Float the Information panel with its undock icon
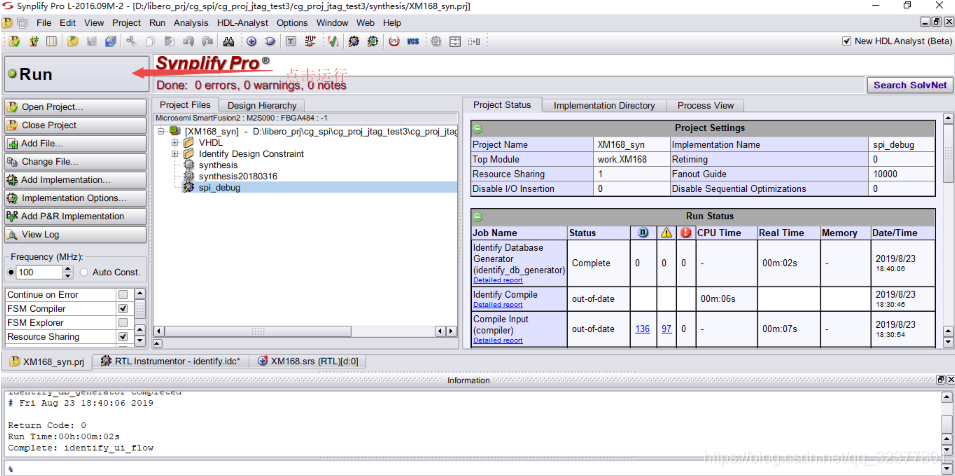Viewport: 955px width, 476px height. 940,380
